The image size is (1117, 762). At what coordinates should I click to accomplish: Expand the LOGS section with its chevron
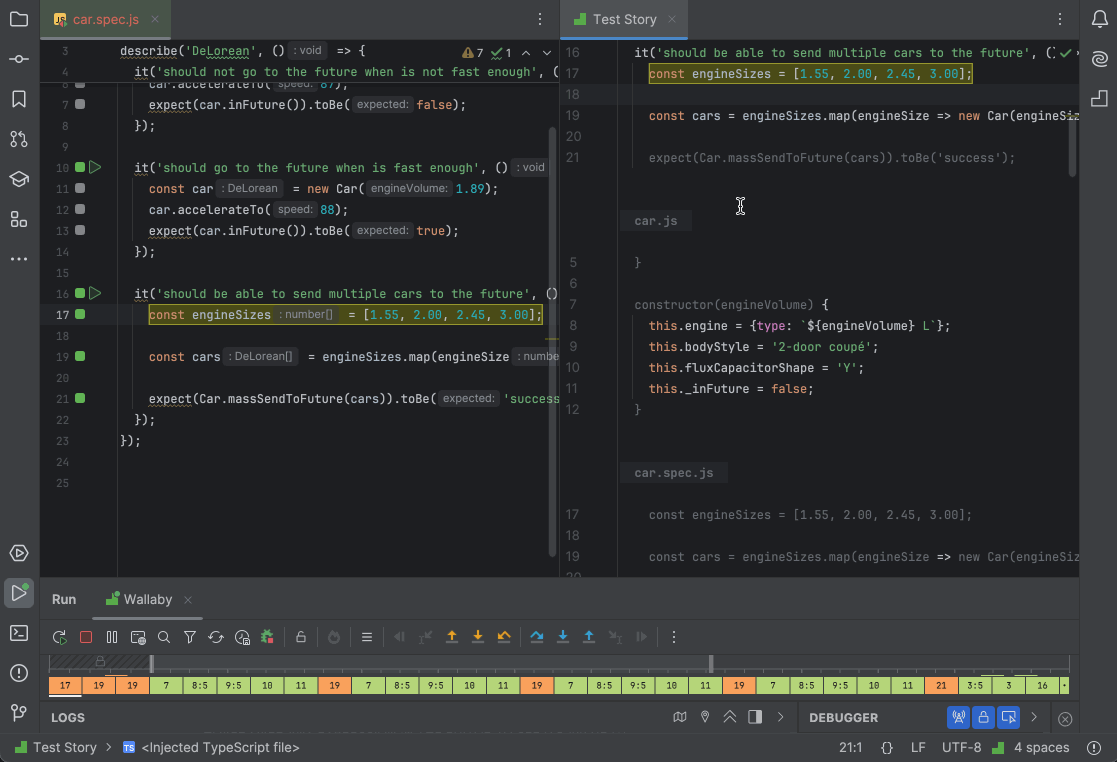click(x=729, y=717)
